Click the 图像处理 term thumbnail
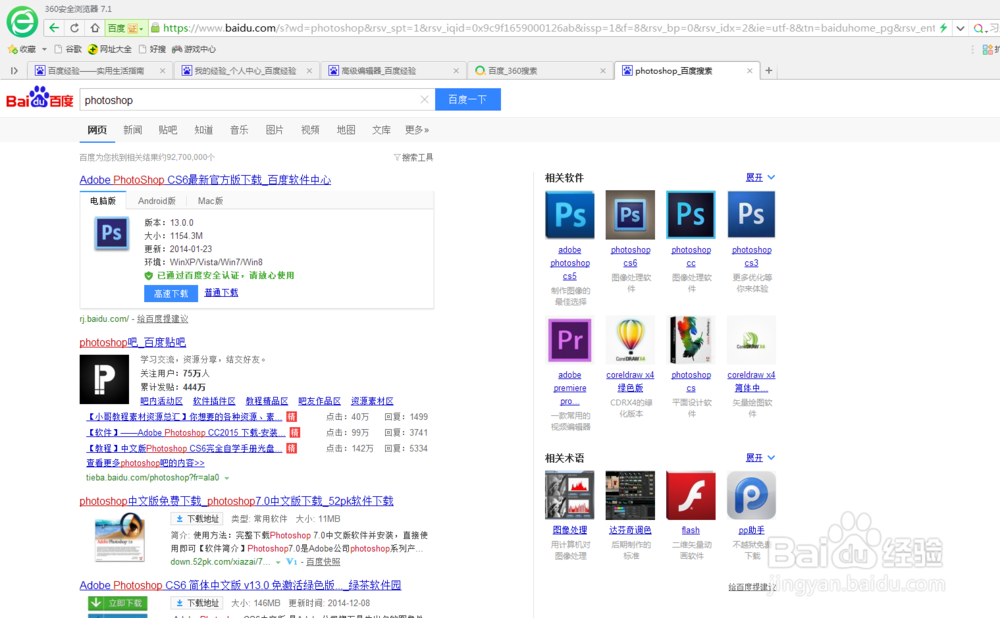 point(570,495)
